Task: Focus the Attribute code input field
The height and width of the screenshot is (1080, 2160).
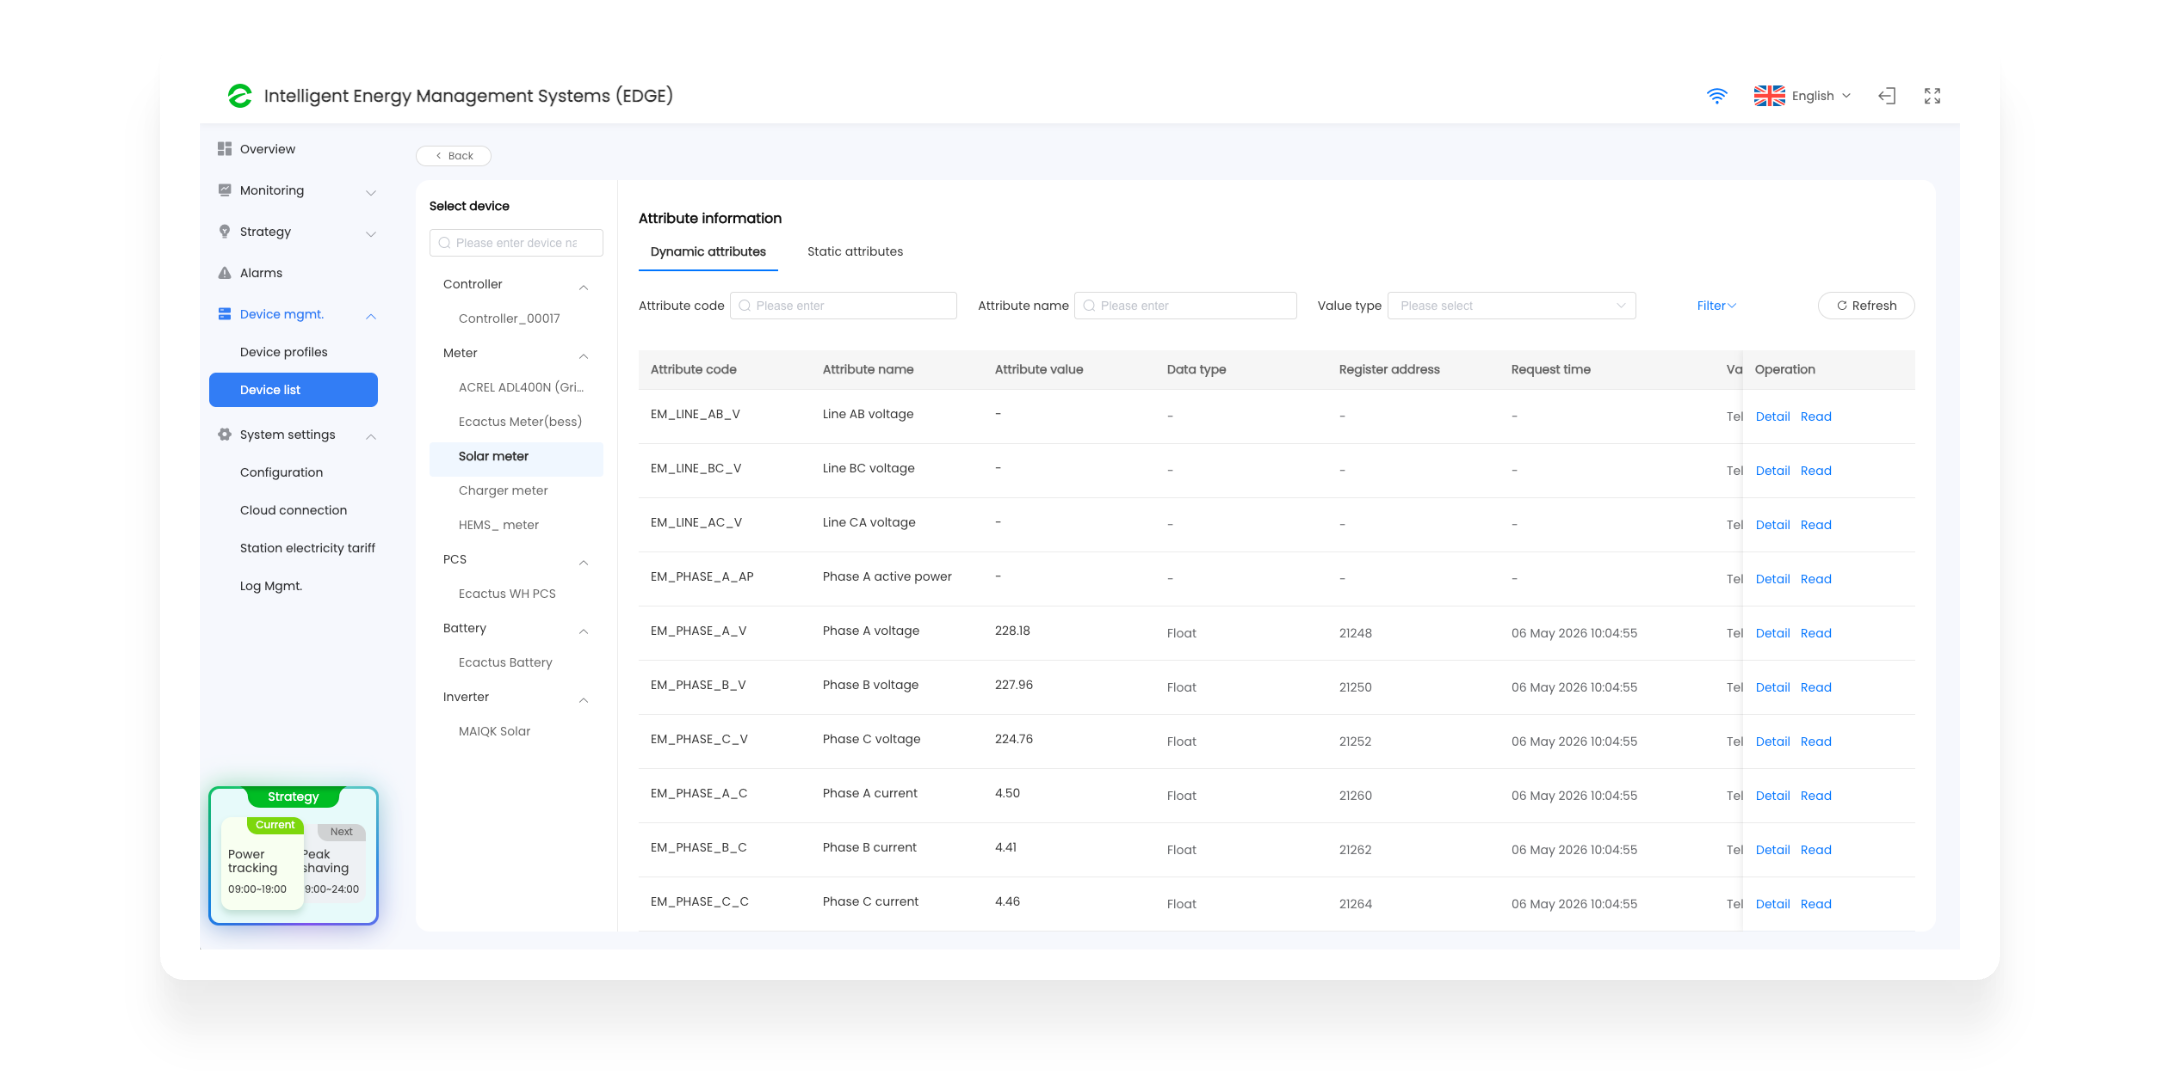Action: [843, 306]
